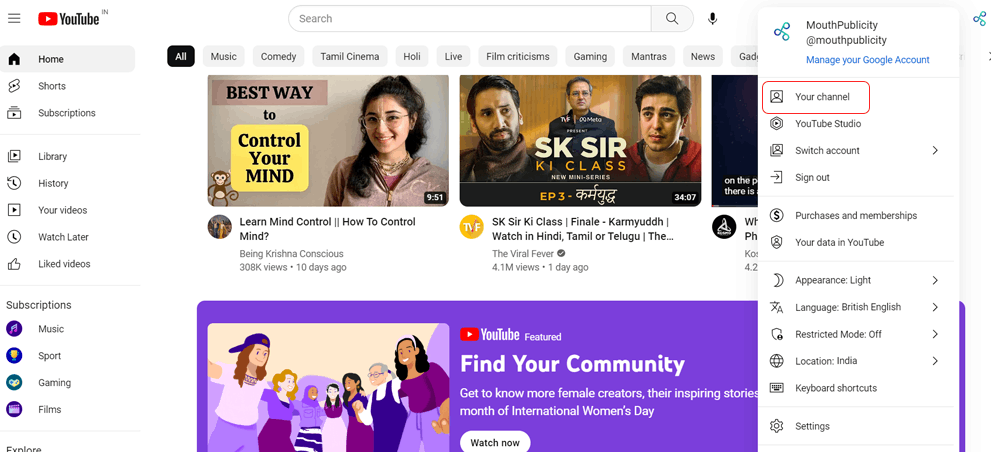This screenshot has width=991, height=452.
Task: Open Liked videos playlist
Action: (x=68, y=264)
